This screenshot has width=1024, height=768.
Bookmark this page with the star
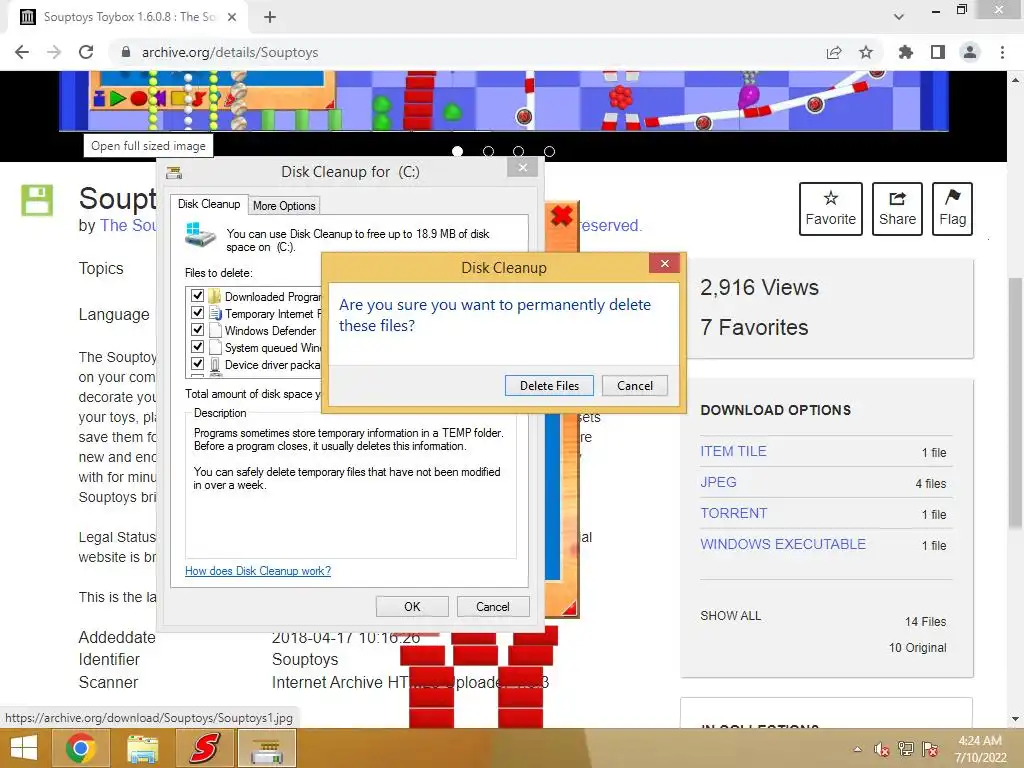(x=866, y=52)
